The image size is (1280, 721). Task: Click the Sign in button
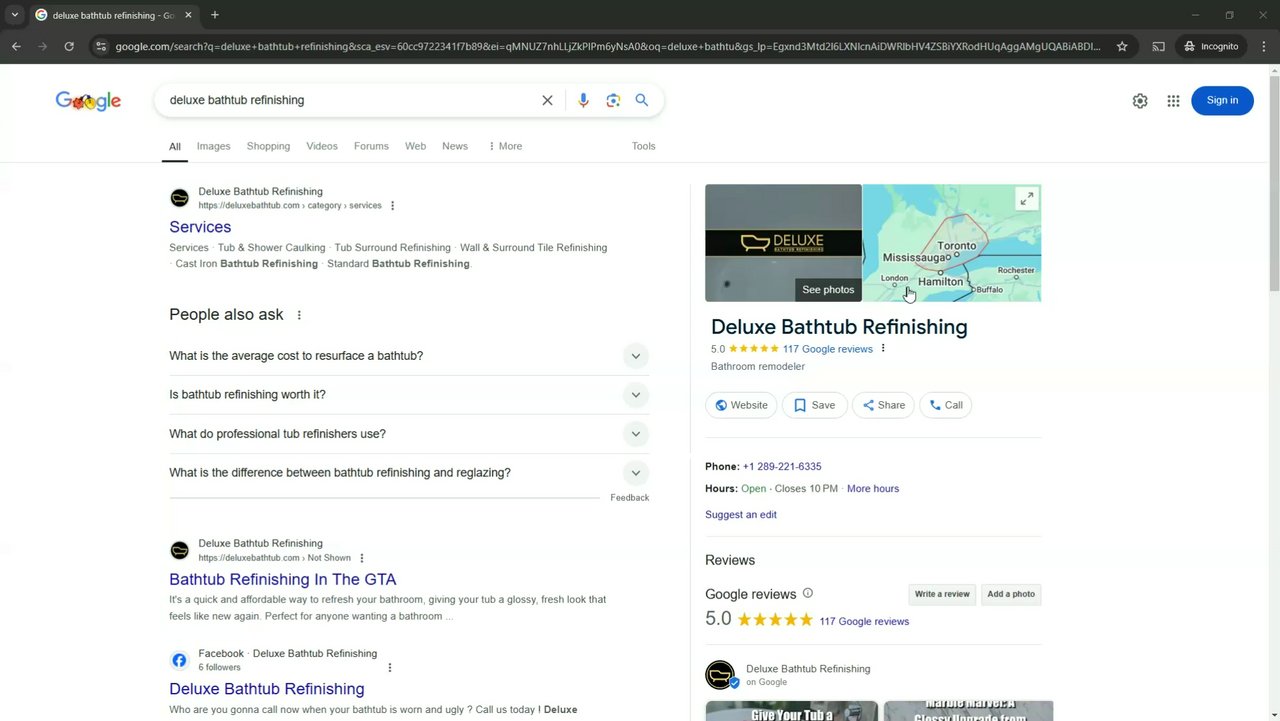coord(1222,100)
